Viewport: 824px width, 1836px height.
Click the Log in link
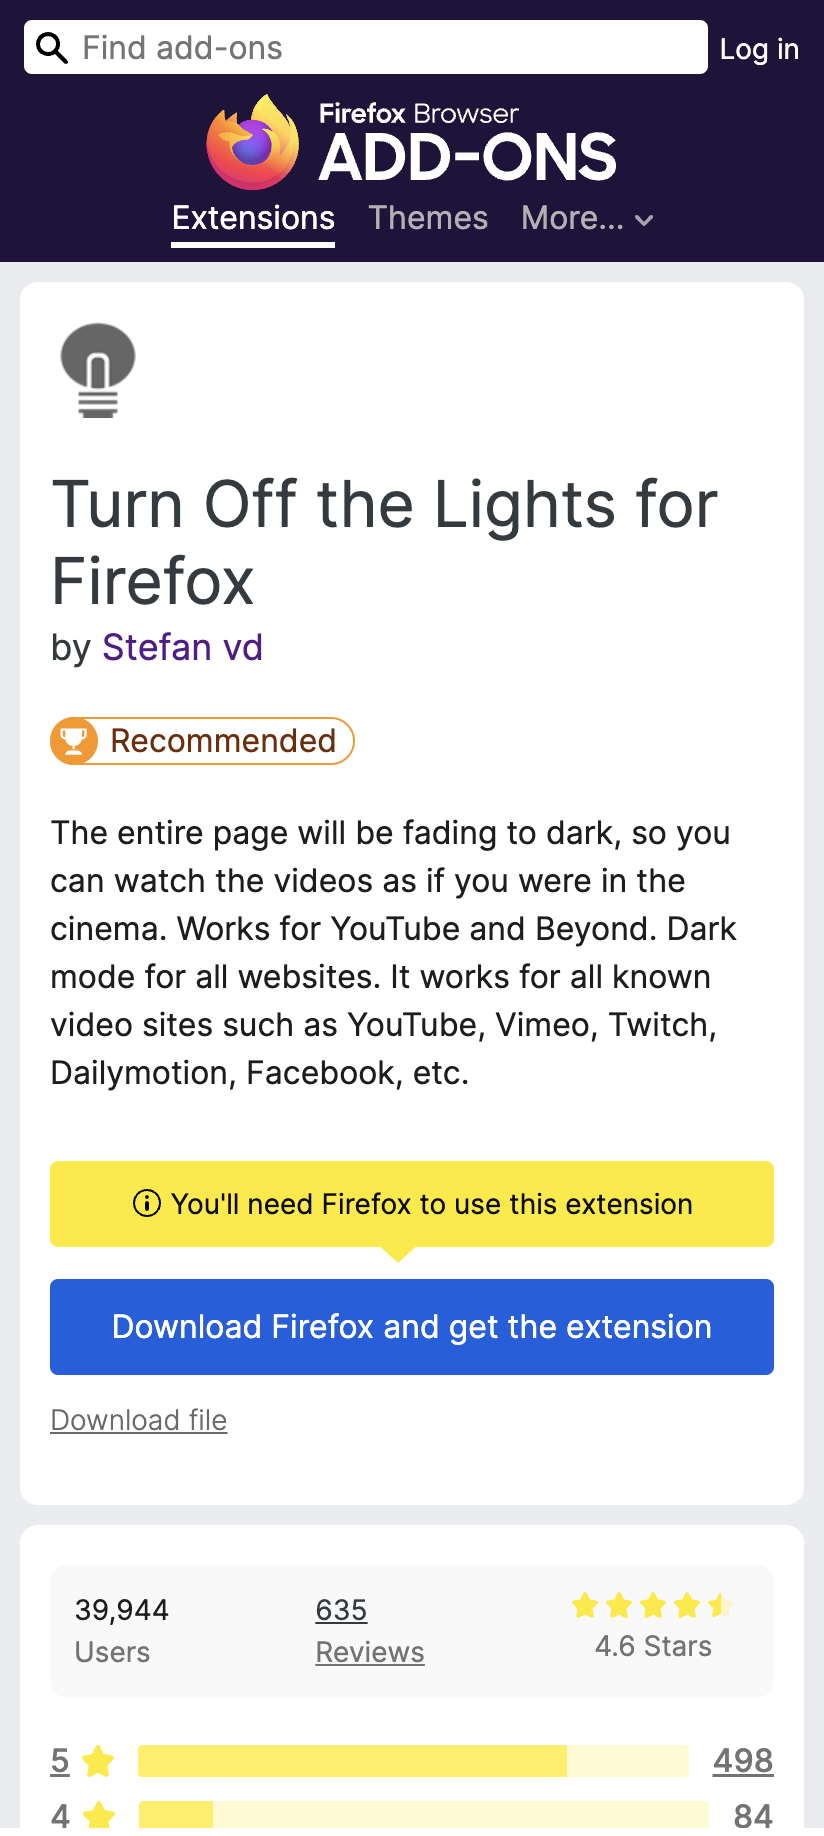759,49
